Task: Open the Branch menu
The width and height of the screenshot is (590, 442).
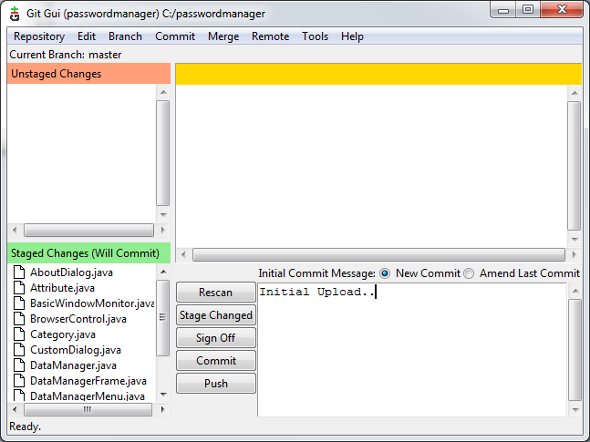Action: (125, 36)
